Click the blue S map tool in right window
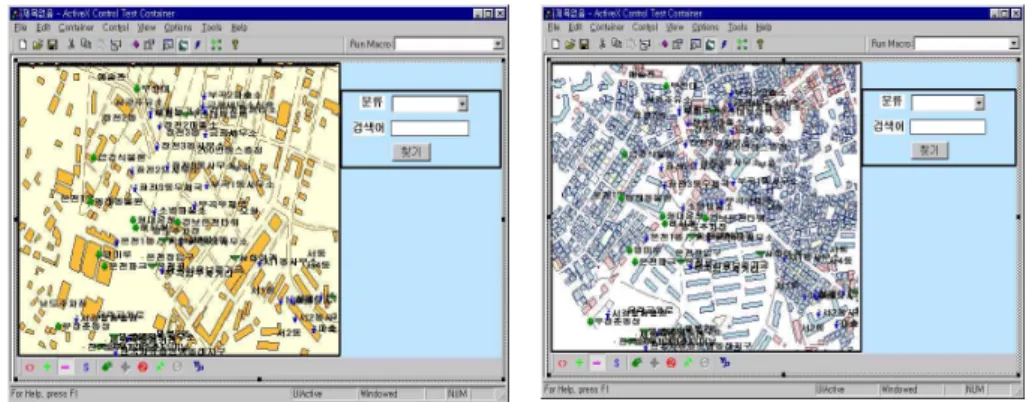Viewport: 1032px width, 402px height. (x=617, y=363)
